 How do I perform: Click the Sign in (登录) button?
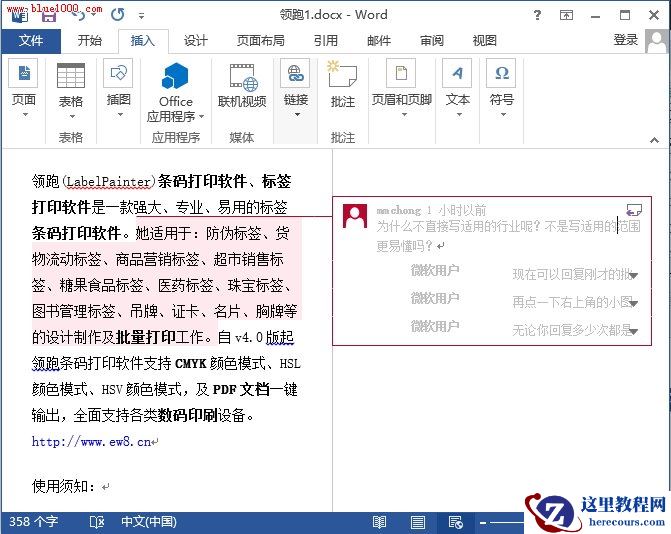click(626, 40)
